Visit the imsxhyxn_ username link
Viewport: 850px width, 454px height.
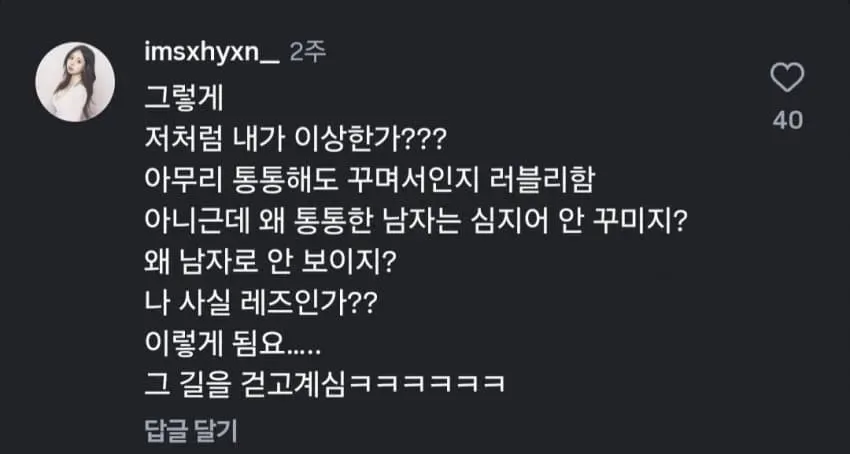tap(212, 53)
